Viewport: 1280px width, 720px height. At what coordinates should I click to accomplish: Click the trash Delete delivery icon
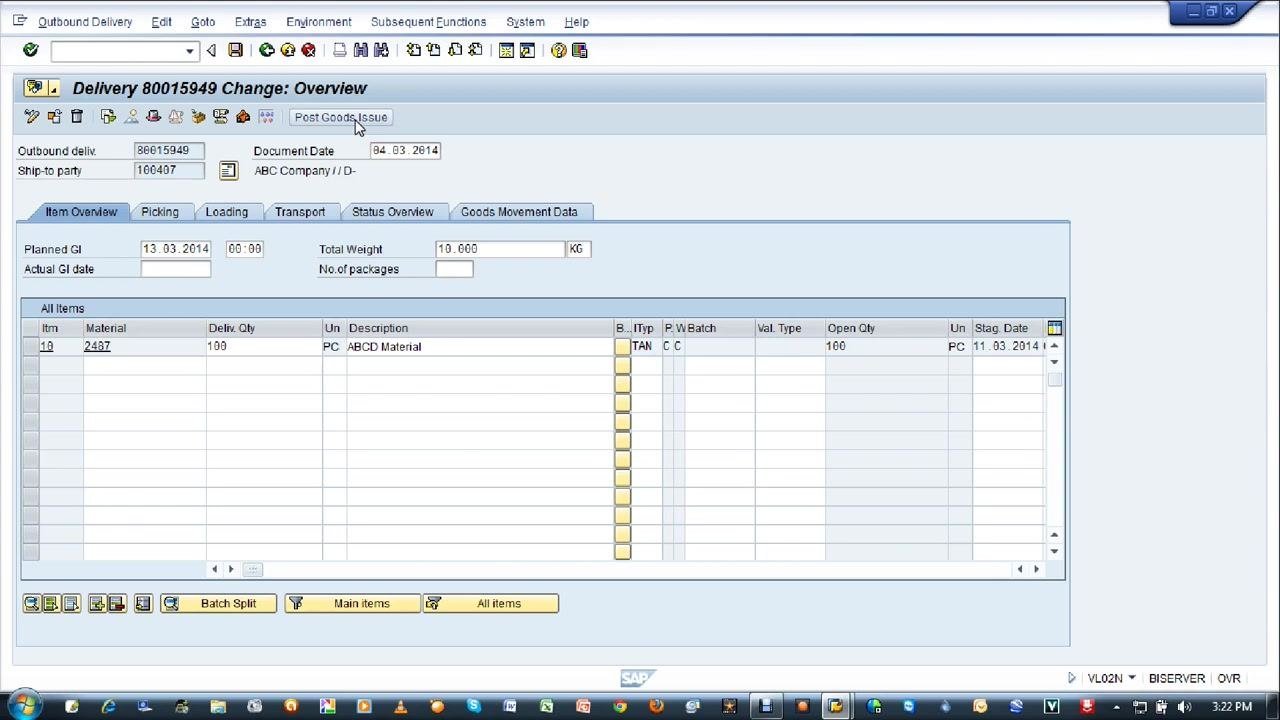coord(76,117)
